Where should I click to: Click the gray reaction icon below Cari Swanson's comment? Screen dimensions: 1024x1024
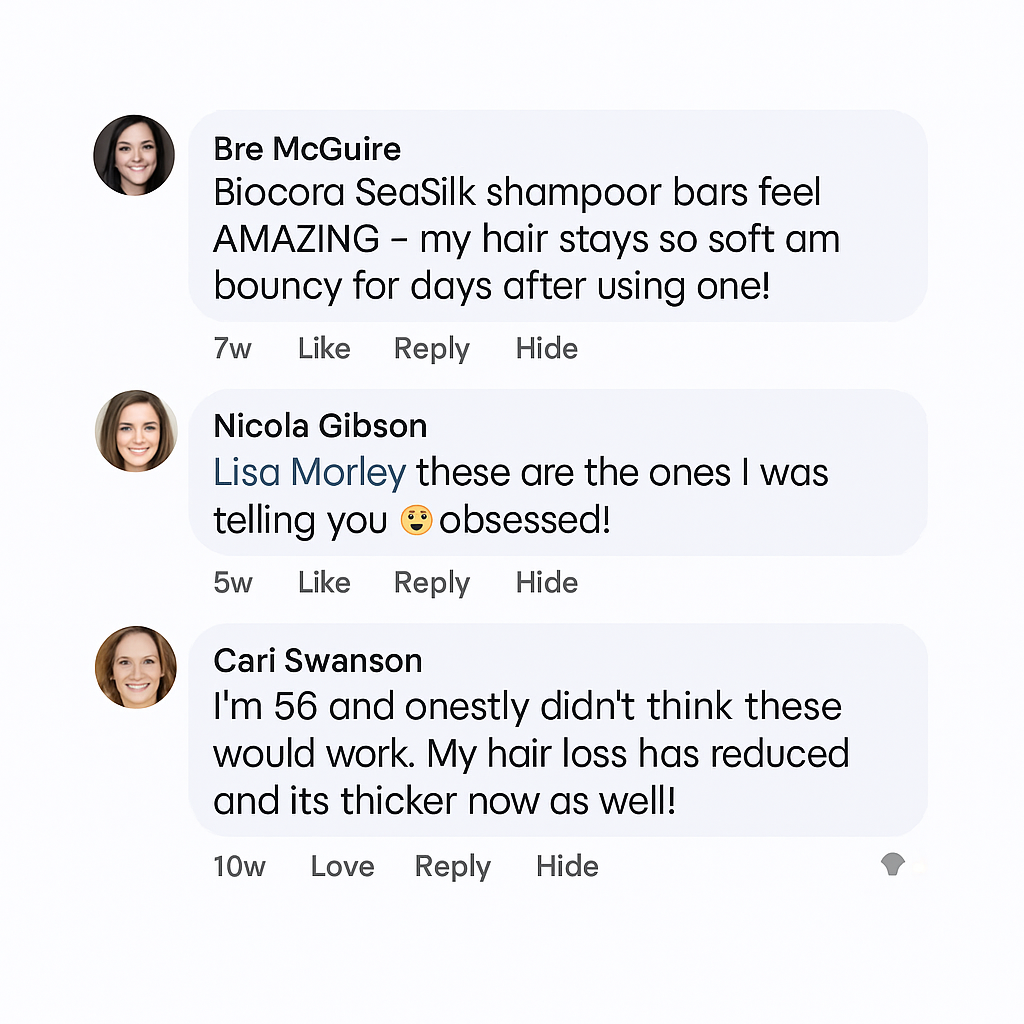click(893, 866)
